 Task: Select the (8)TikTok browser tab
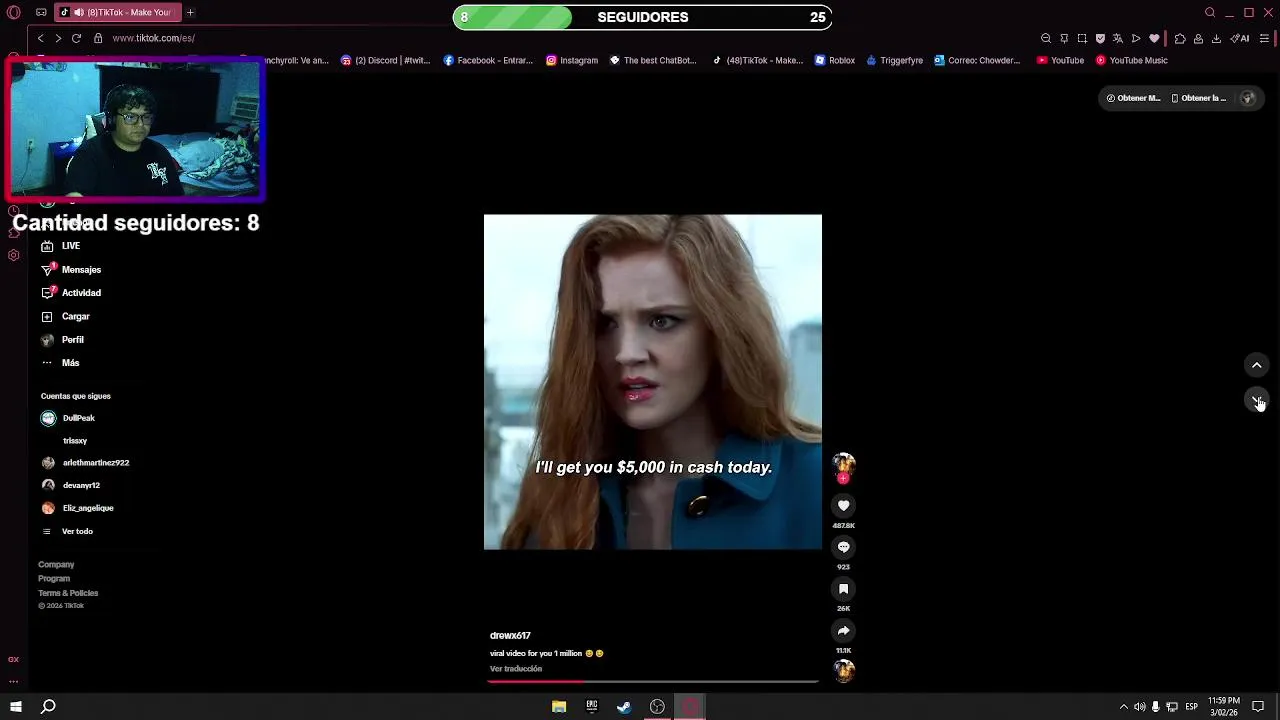point(118,12)
